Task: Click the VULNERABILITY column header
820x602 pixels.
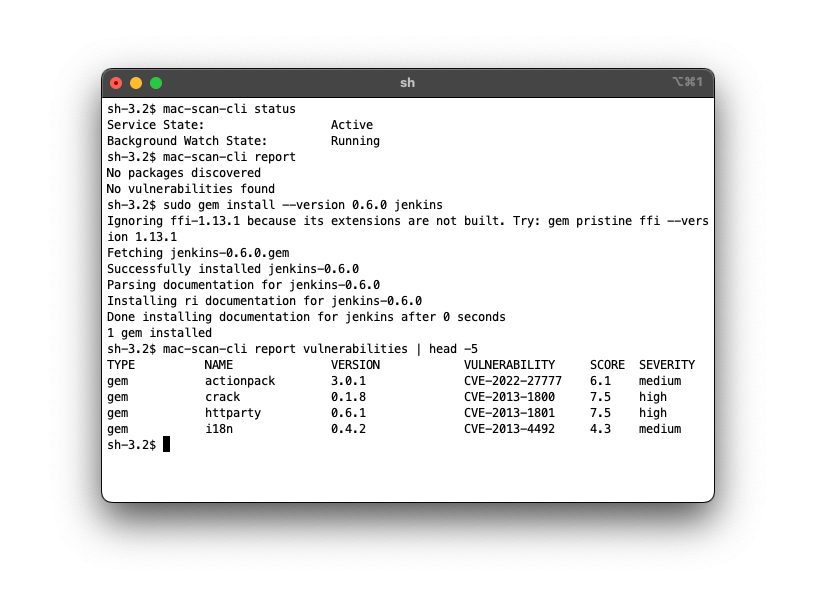Action: 509,365
